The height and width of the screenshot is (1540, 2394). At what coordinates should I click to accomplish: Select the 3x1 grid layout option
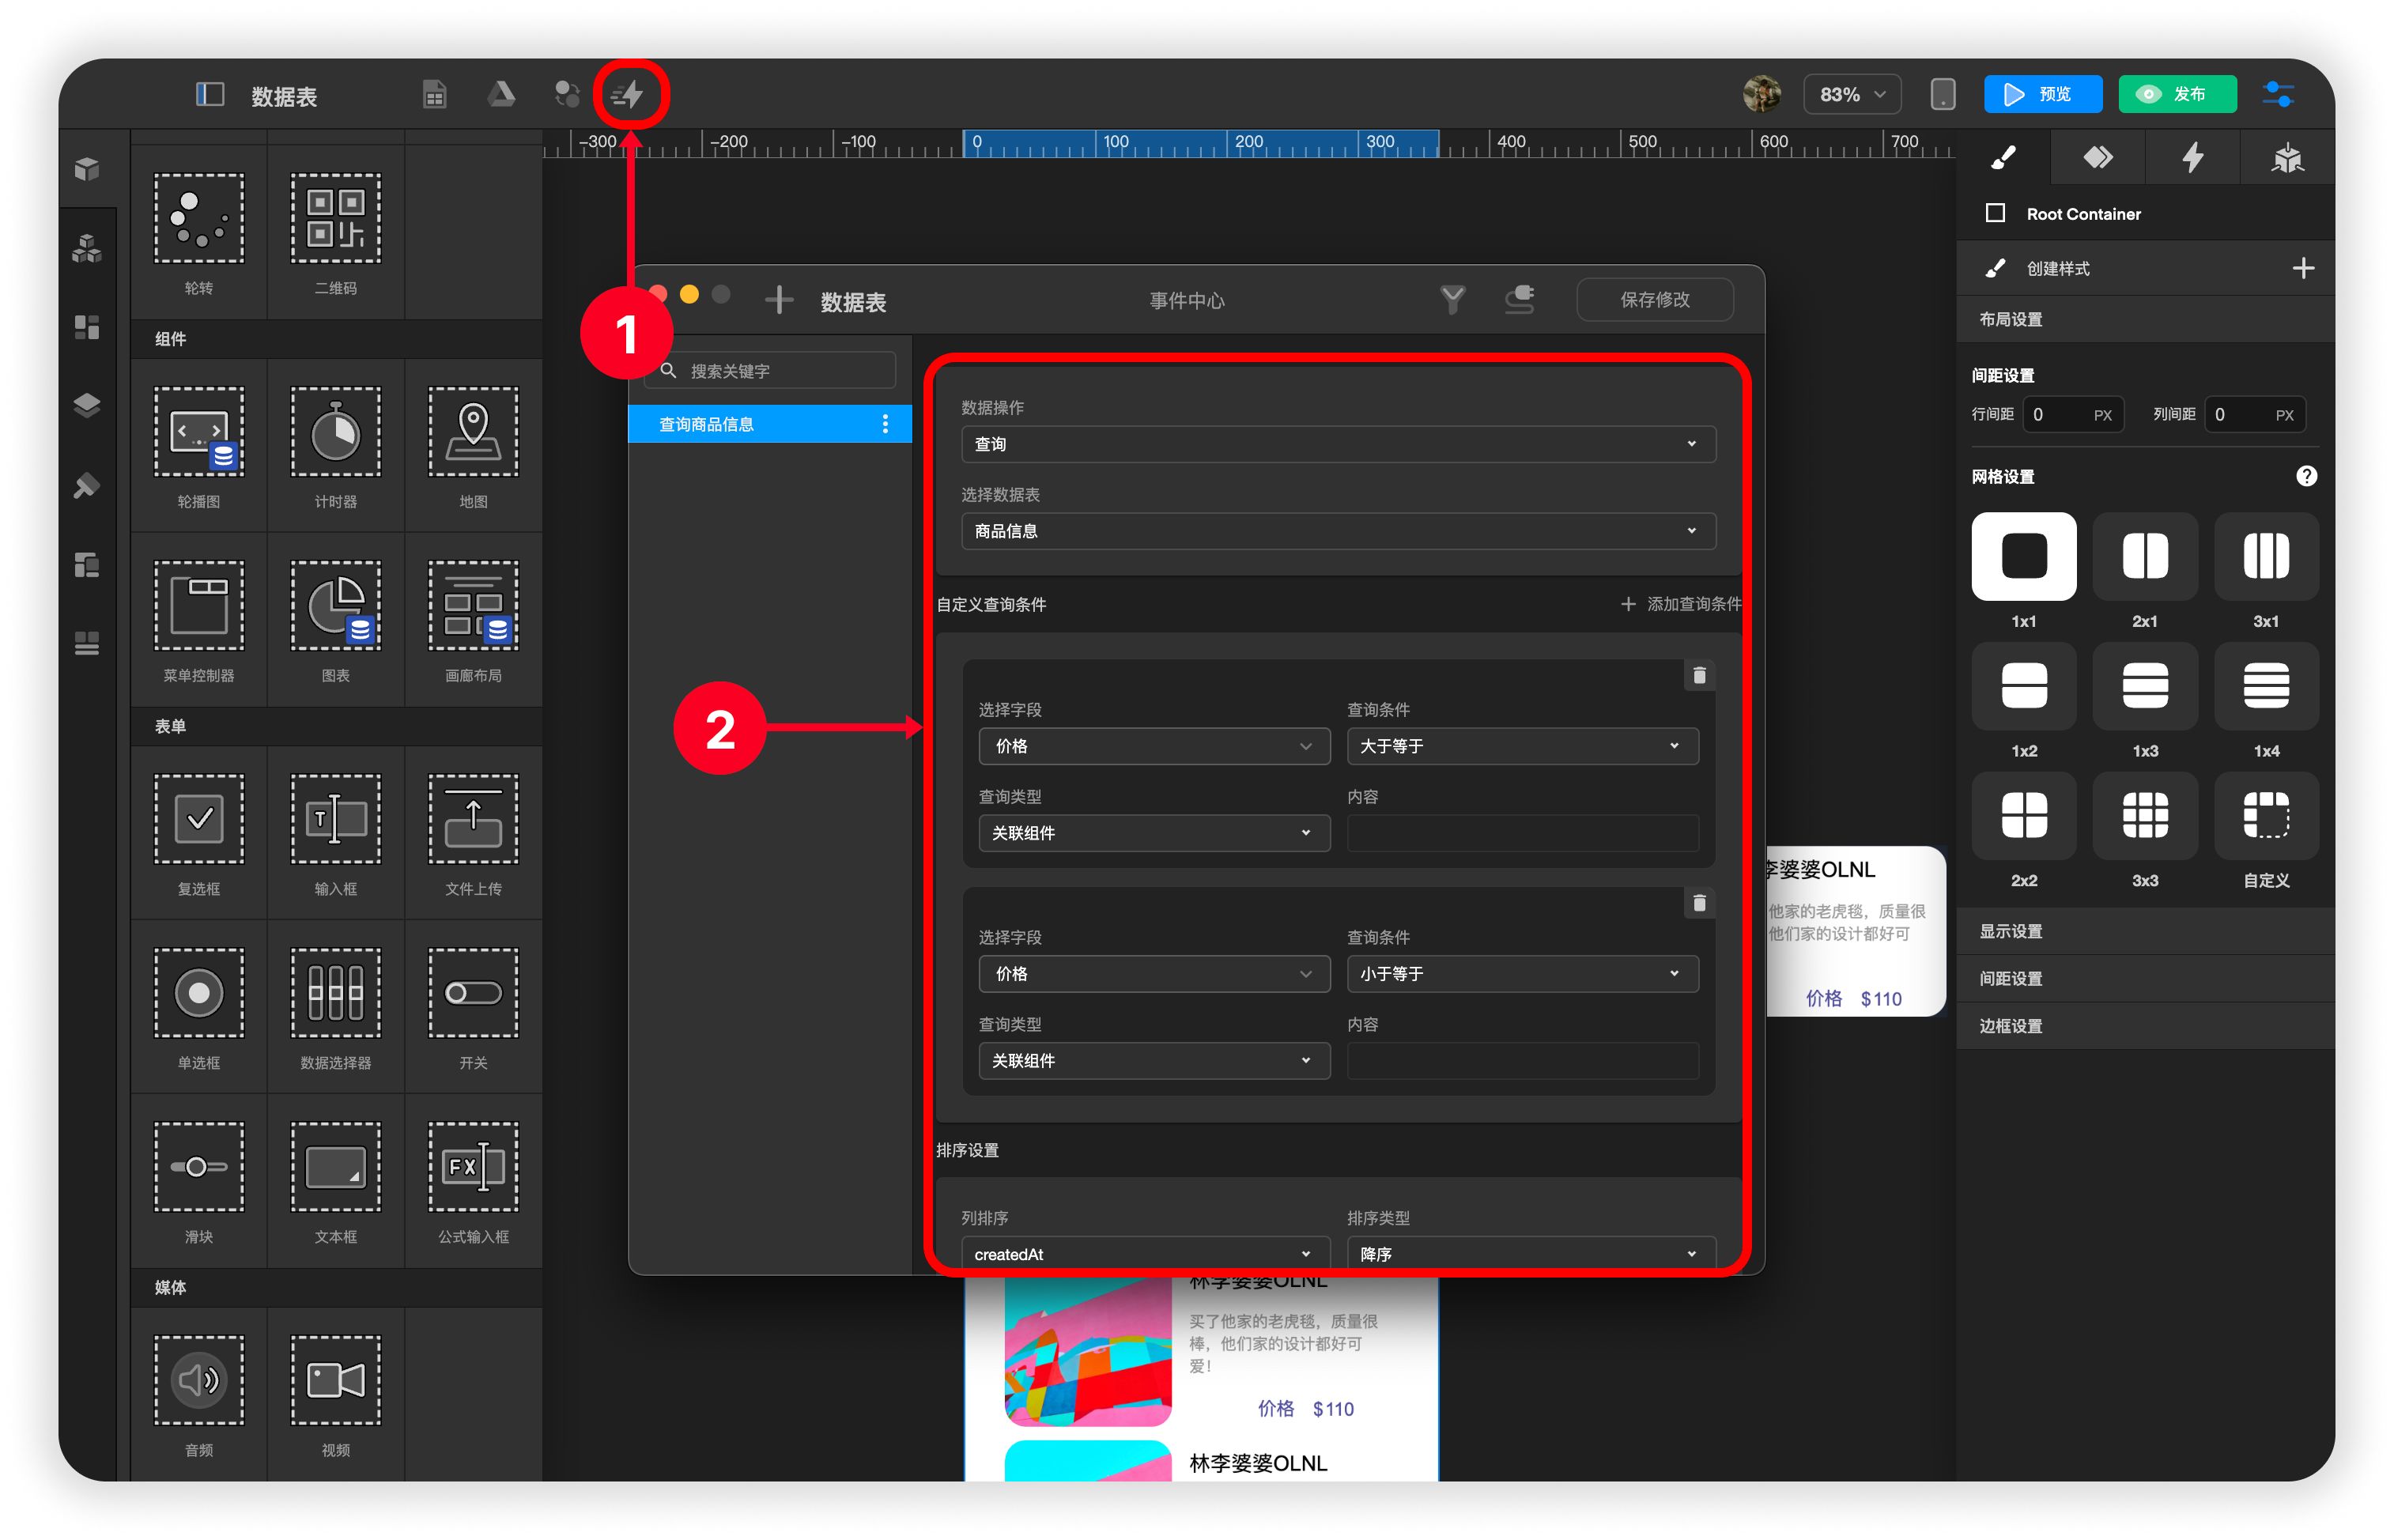click(x=2265, y=556)
